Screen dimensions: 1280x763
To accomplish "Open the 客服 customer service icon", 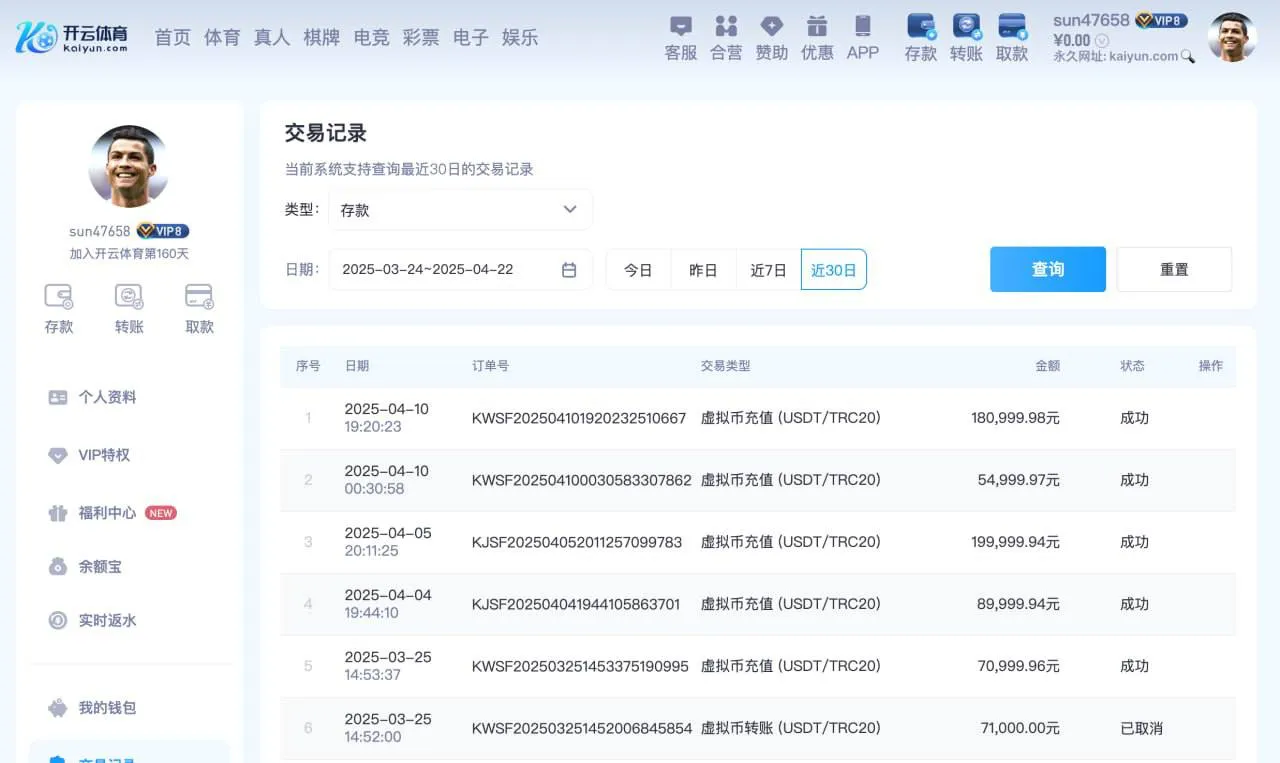I will click(680, 38).
